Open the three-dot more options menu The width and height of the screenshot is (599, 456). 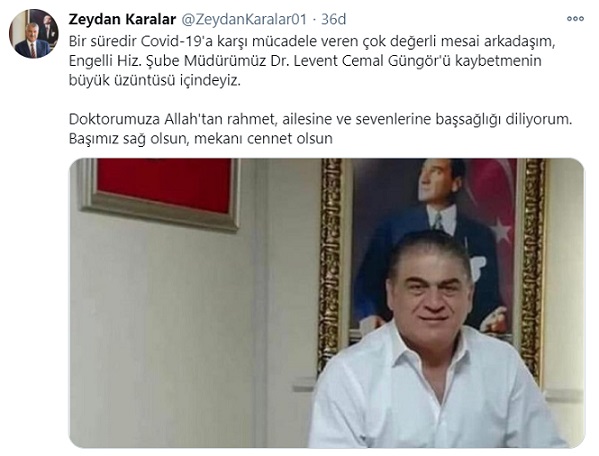(575, 19)
